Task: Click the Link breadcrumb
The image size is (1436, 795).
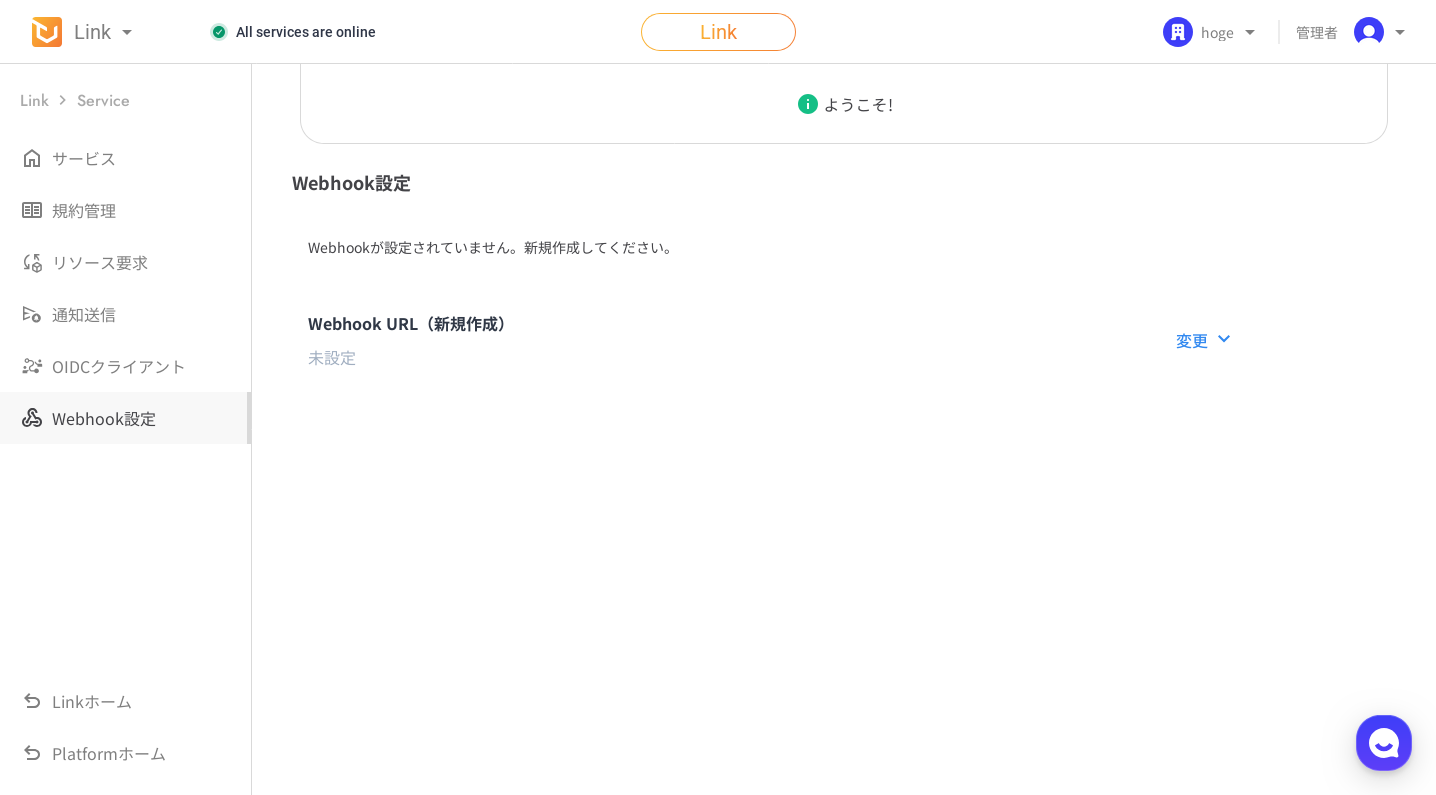Action: pyautogui.click(x=34, y=100)
